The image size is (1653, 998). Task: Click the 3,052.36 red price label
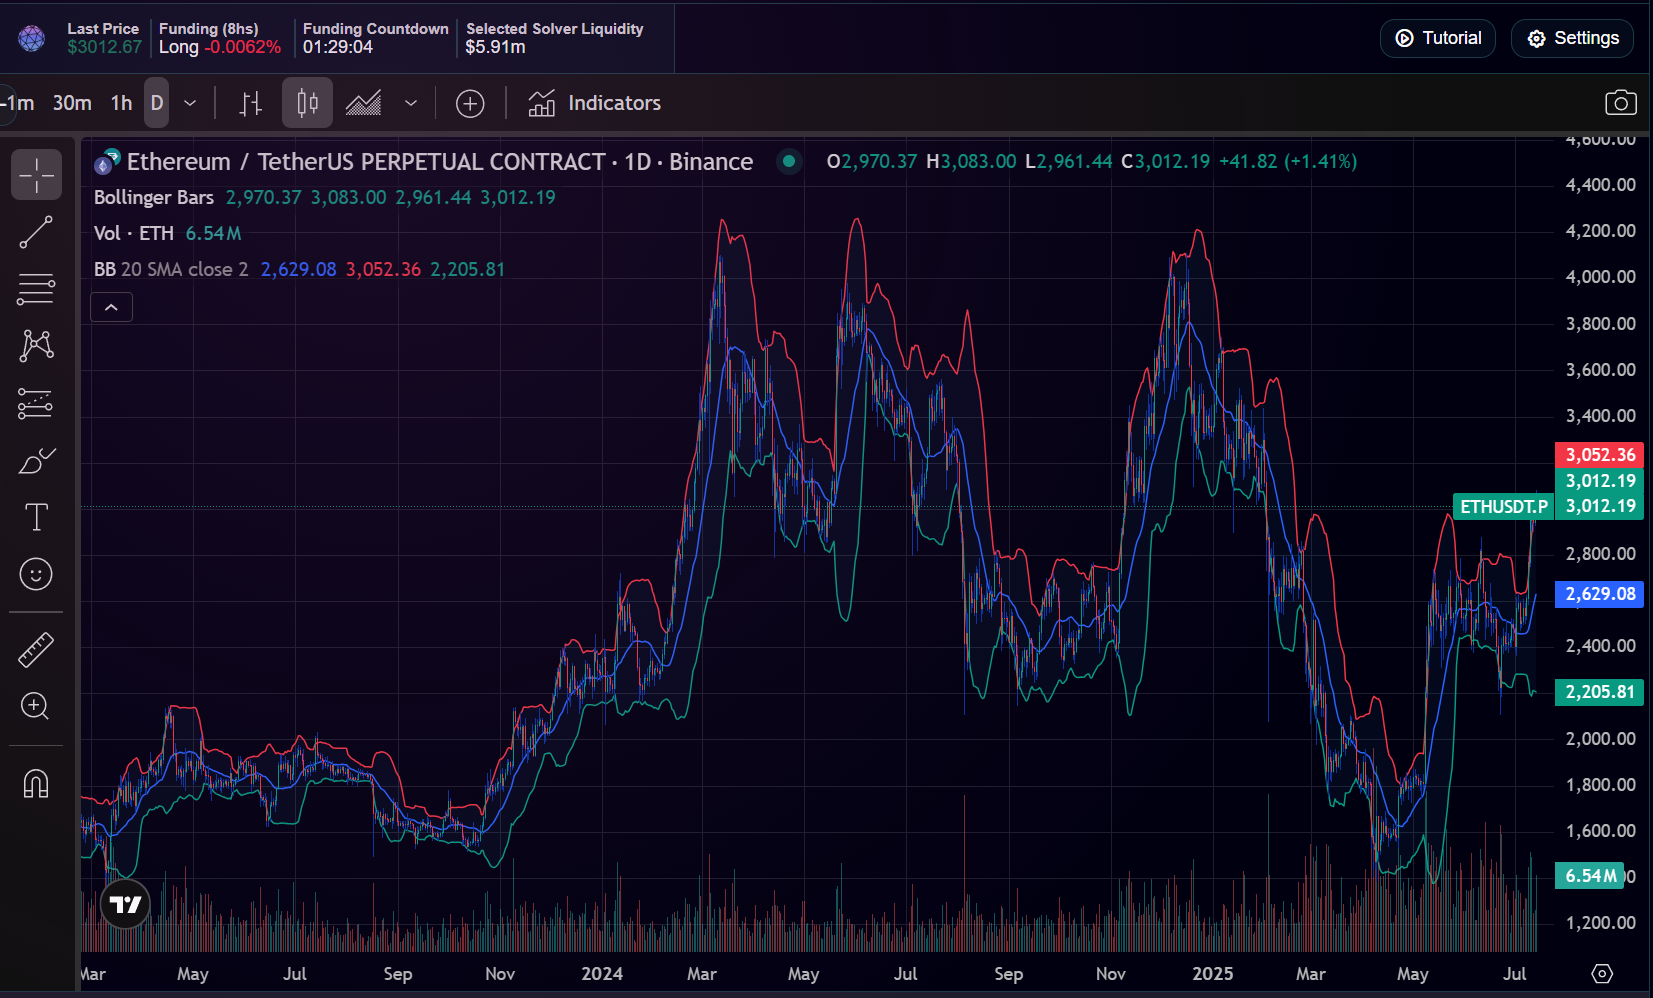[1598, 454]
